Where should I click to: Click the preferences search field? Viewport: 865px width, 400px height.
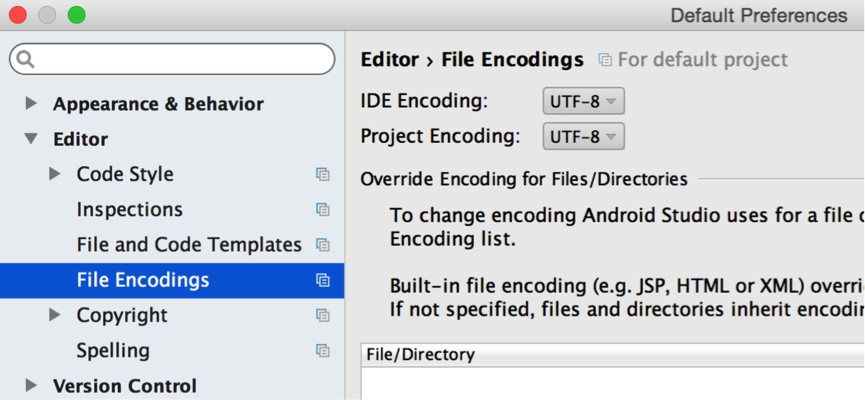[x=180, y=59]
